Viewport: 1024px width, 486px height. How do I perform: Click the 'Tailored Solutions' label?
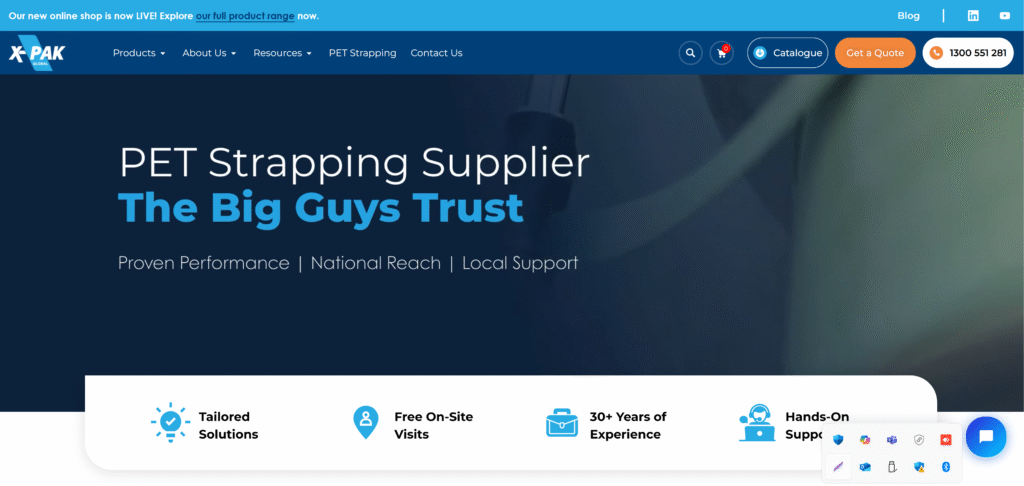[229, 425]
